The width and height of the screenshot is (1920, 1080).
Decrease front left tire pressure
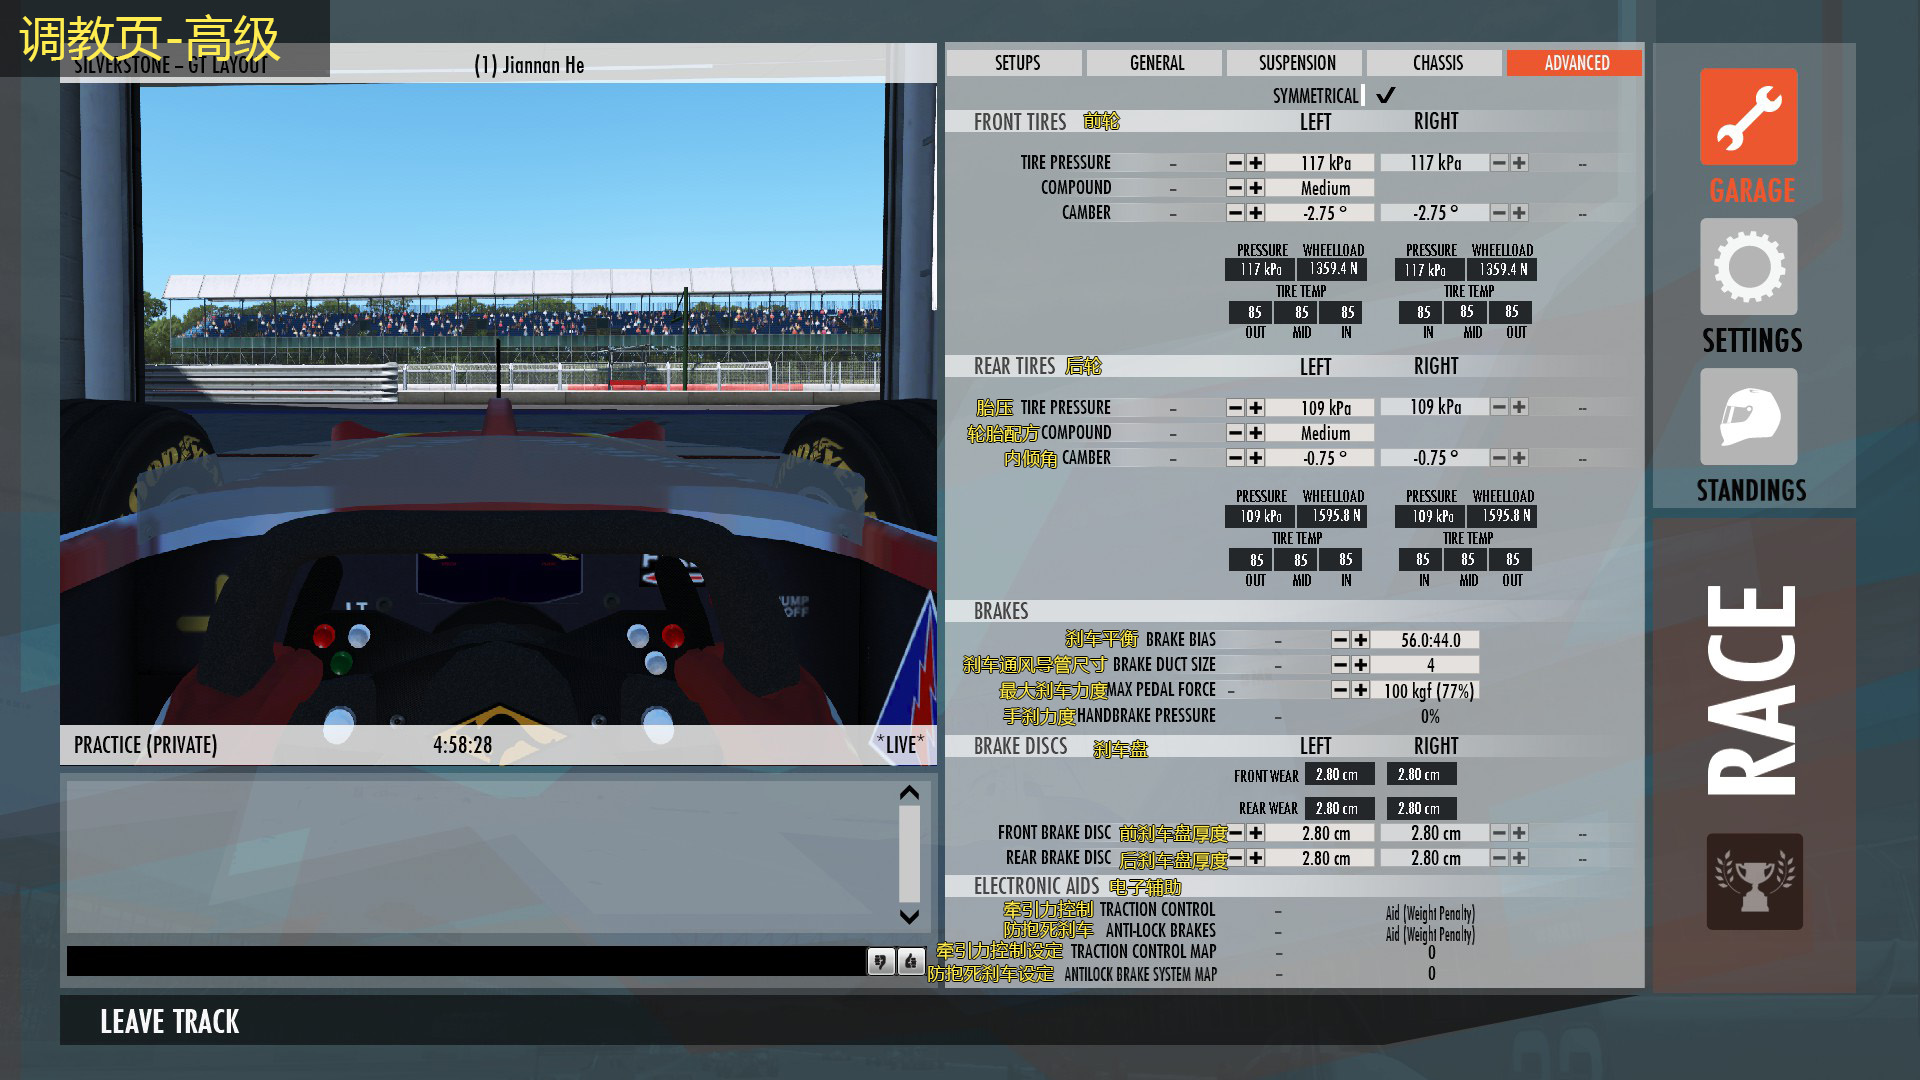[x=1236, y=163]
